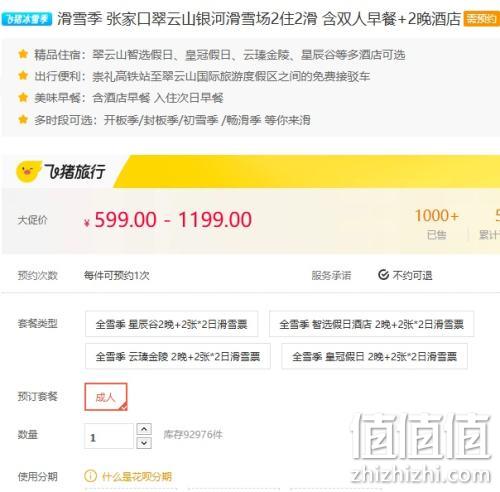The image size is (500, 492).
Task: Select package 全雪季 智选假日酒店 2晚
Action: point(371,324)
